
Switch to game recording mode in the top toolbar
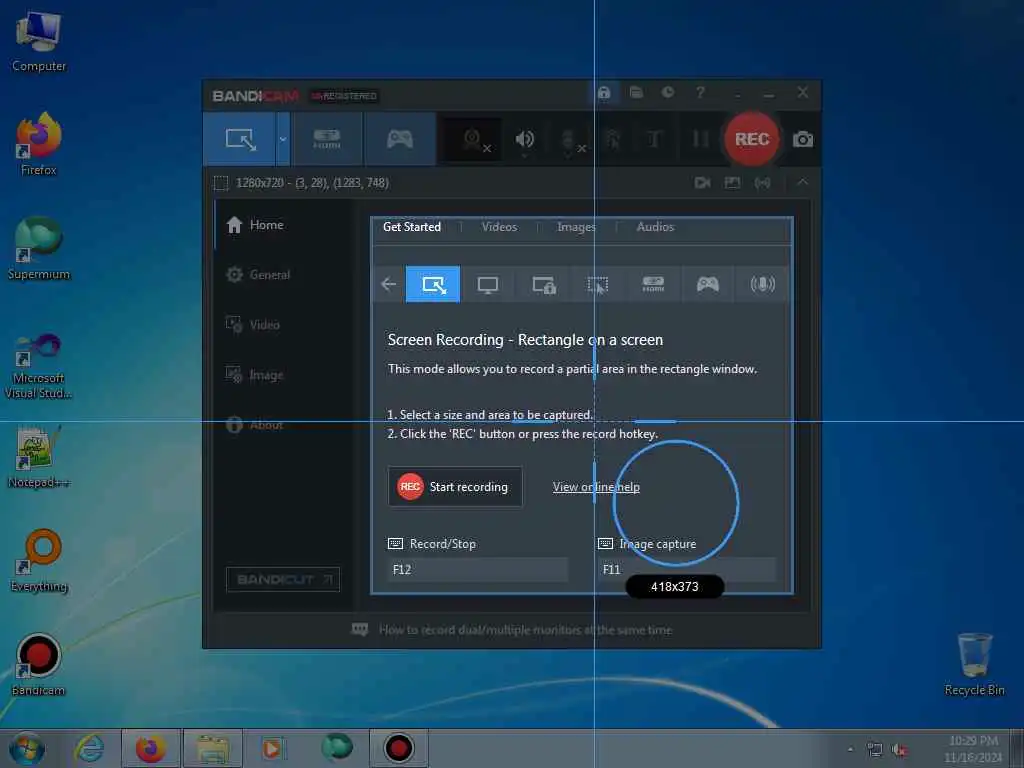pyautogui.click(x=400, y=138)
